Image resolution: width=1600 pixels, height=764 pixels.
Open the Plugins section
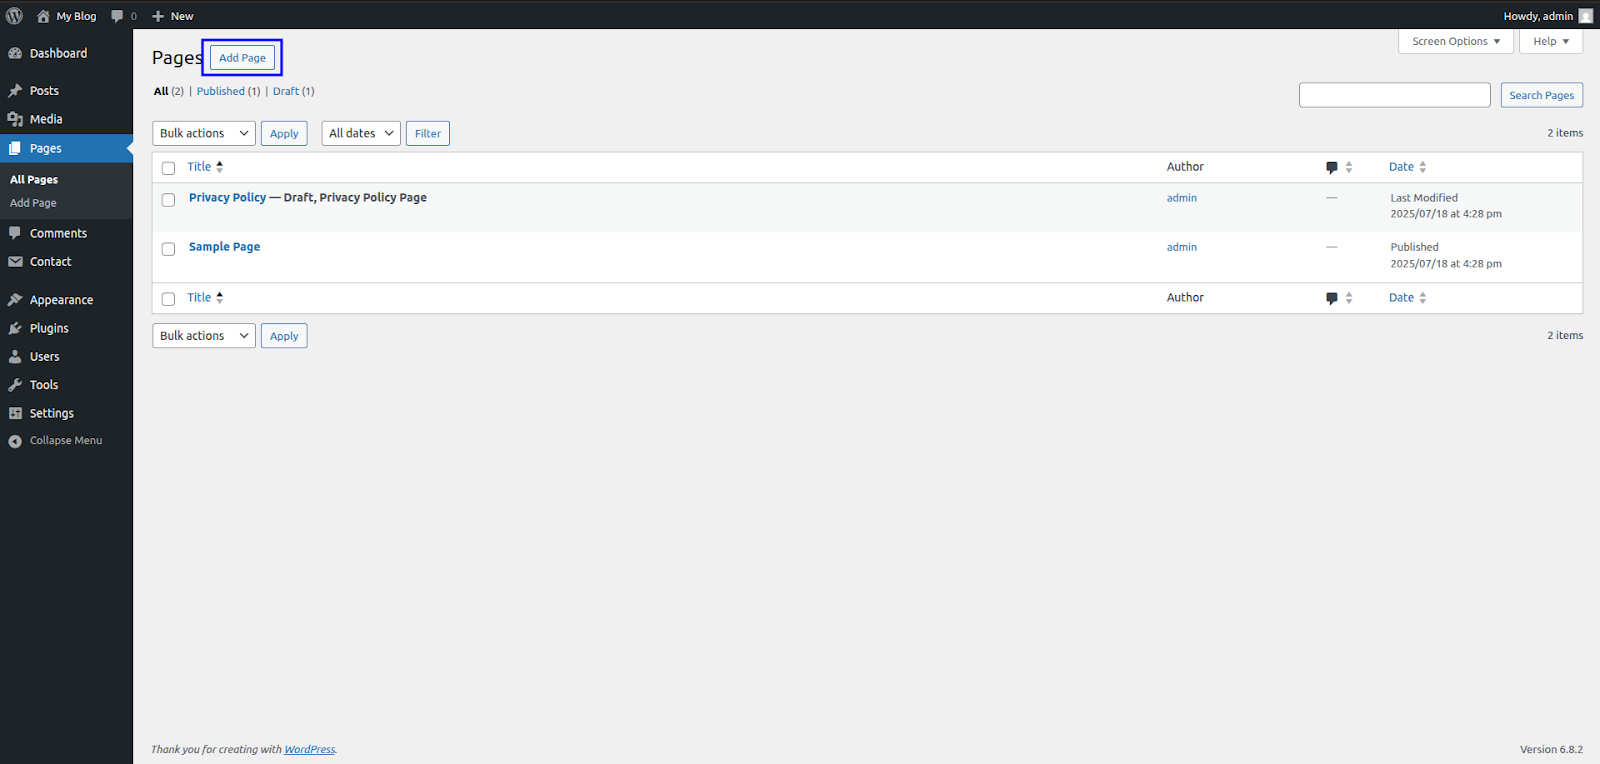[x=49, y=328]
